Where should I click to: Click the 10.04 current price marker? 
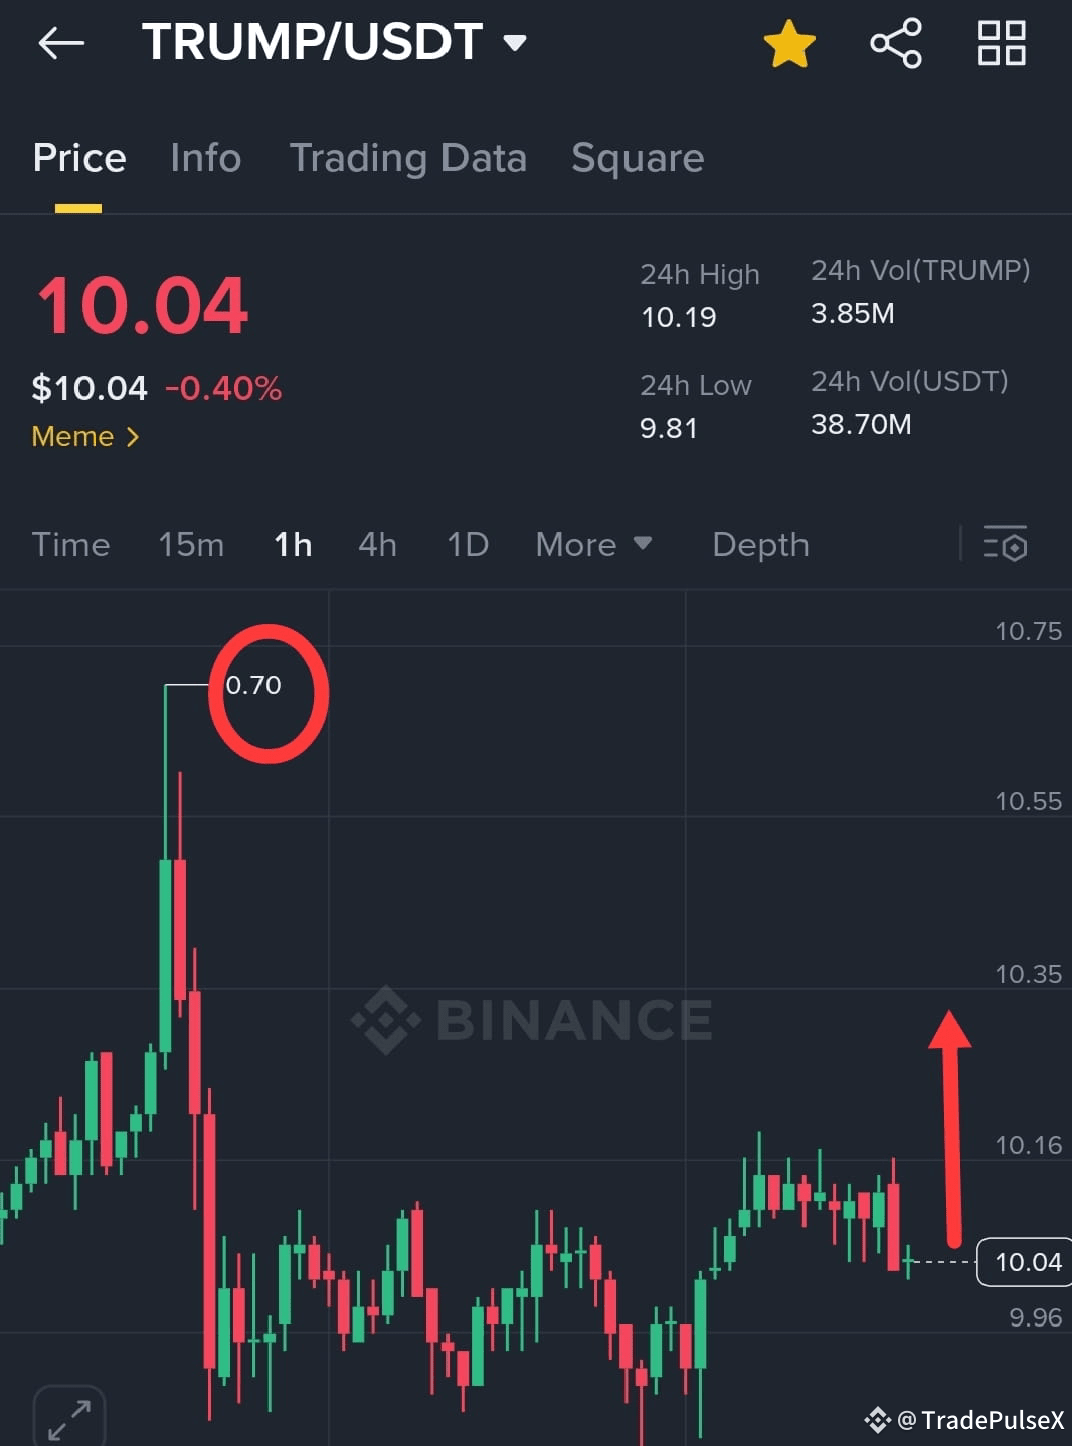[1026, 1262]
